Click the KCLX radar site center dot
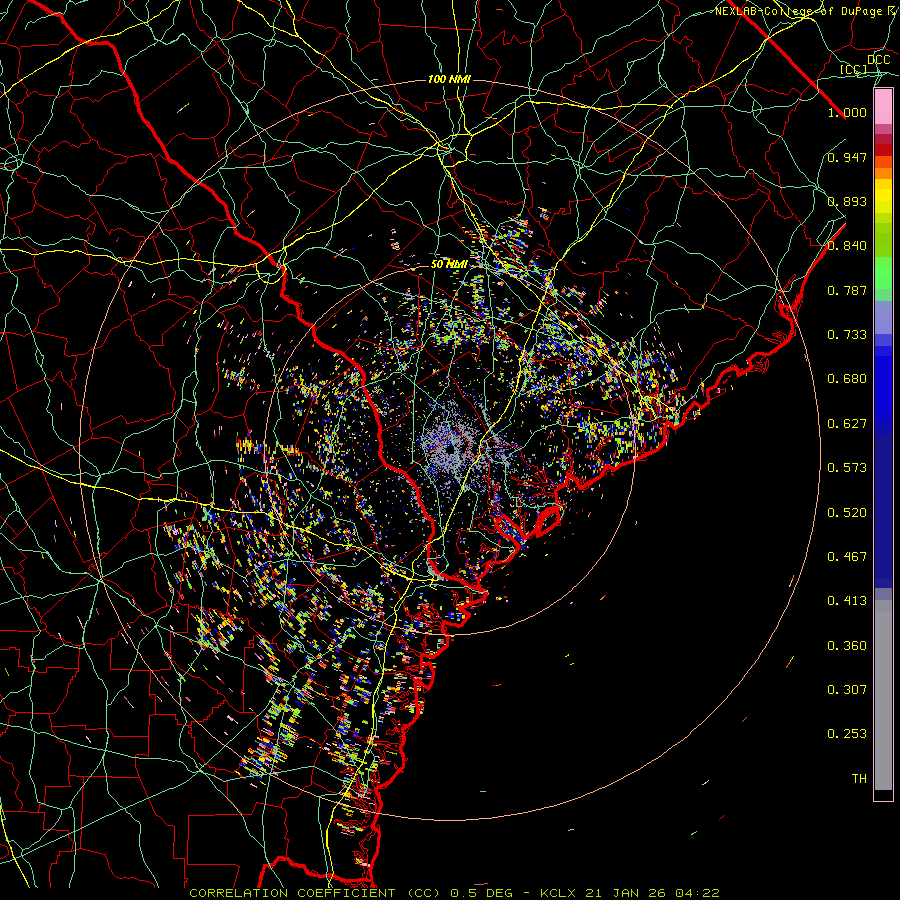 click(x=450, y=449)
